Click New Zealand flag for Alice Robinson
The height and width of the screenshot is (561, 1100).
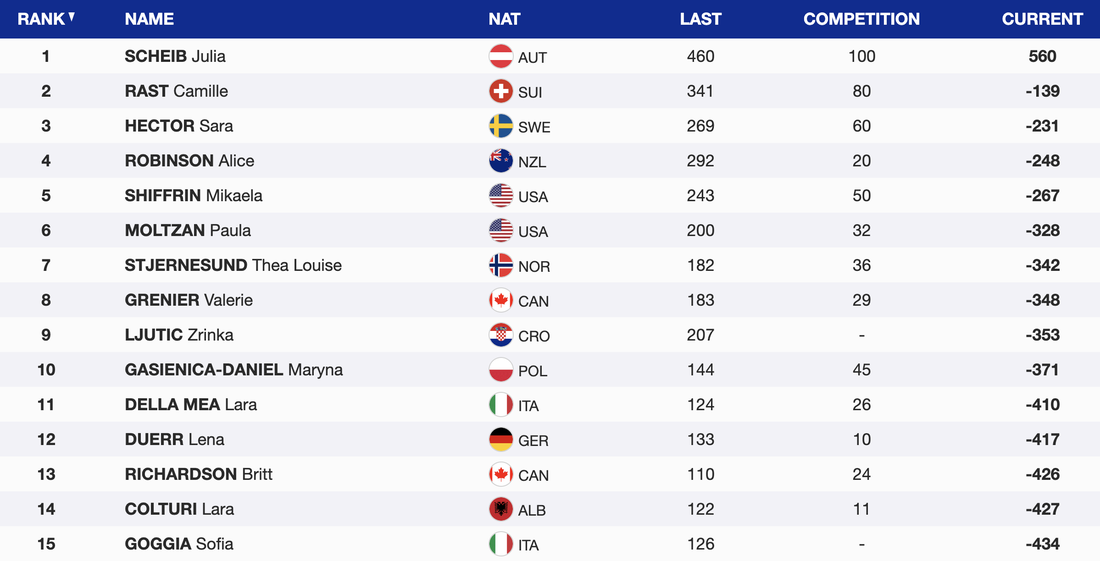pos(501,161)
